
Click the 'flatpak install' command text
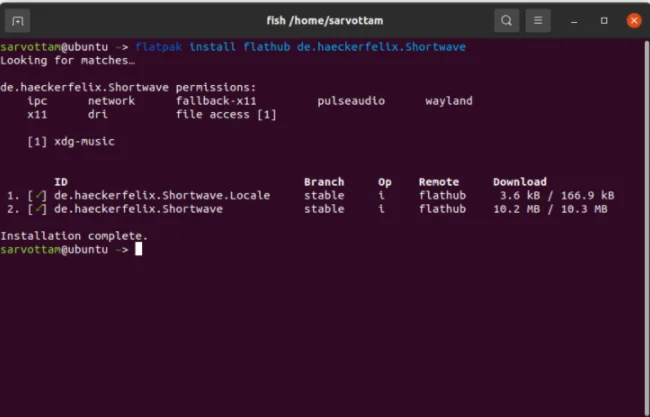[185, 47]
